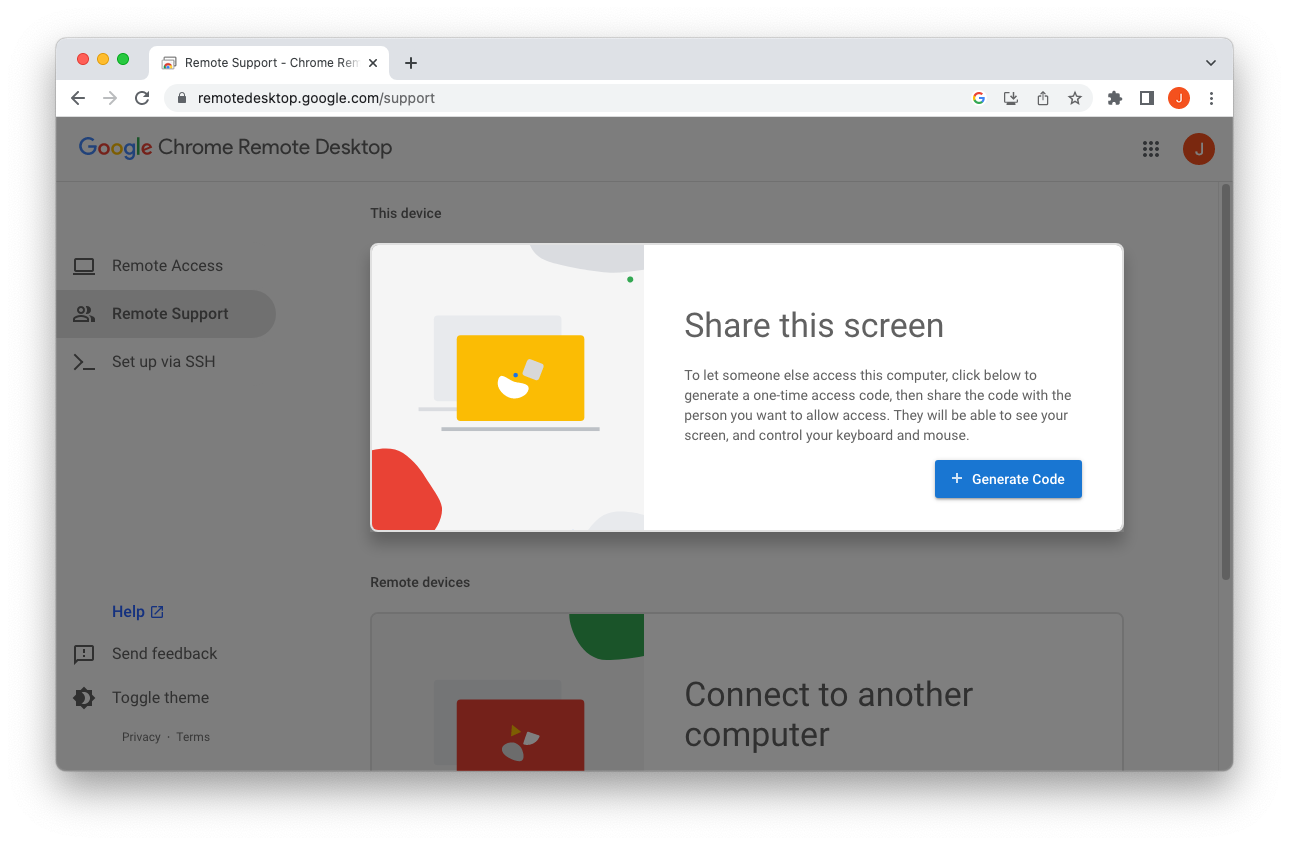1289x845 pixels.
Task: Open a new browser tab
Action: pos(411,63)
